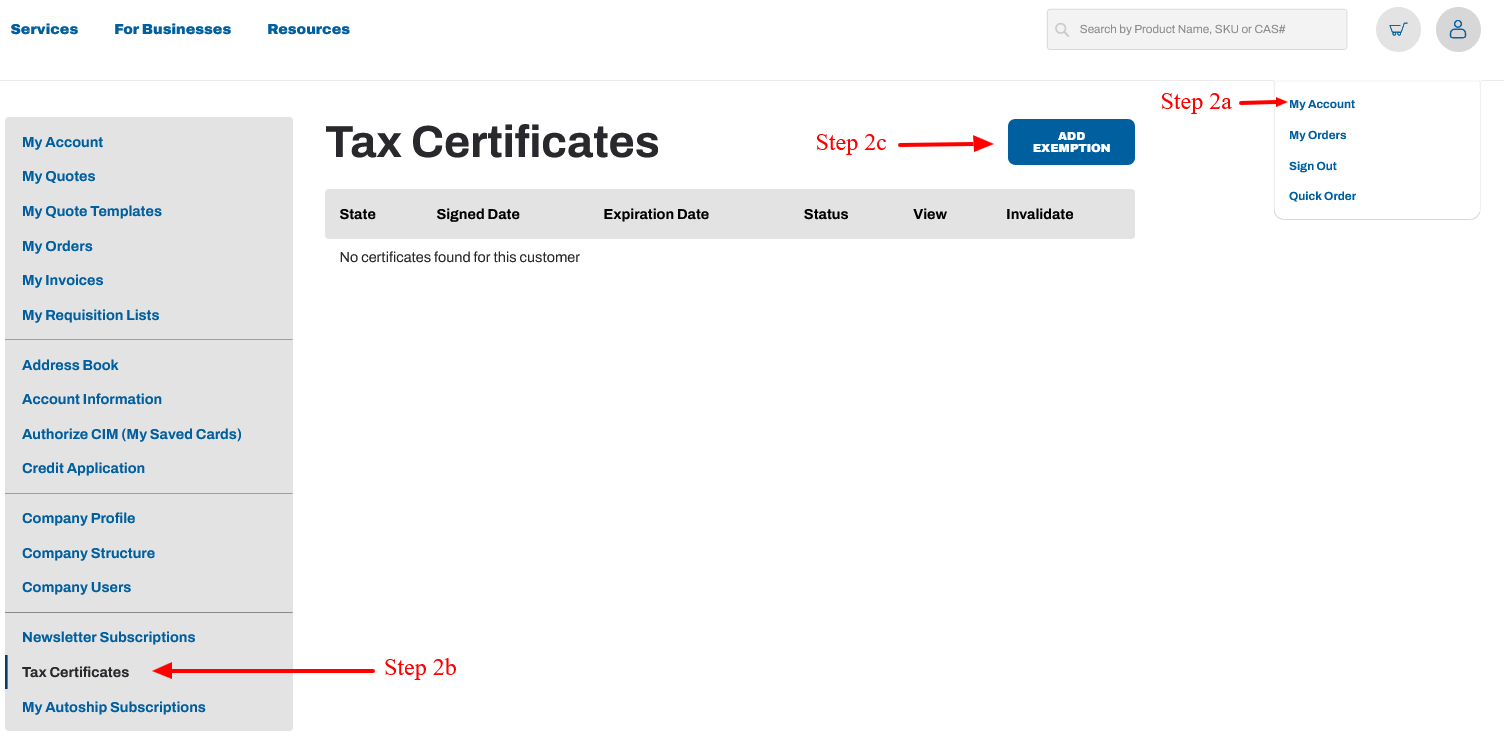The height and width of the screenshot is (742, 1504).
Task: Open the For Businesses menu
Action: pos(172,29)
